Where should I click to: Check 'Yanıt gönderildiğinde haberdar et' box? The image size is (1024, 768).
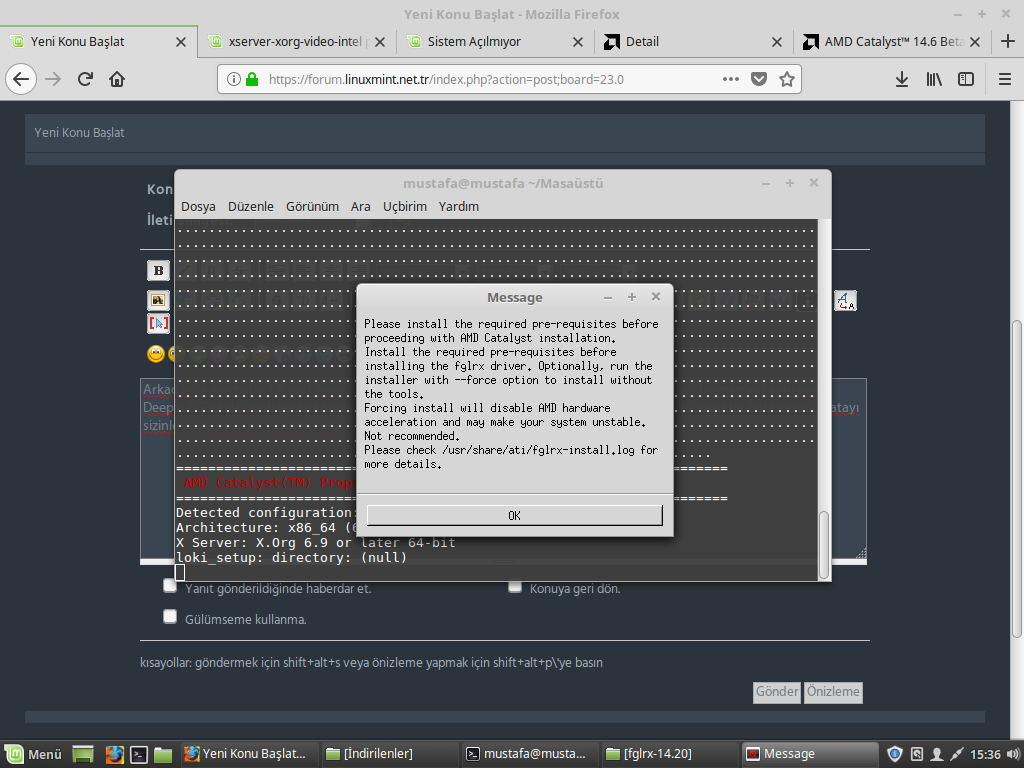pyautogui.click(x=170, y=586)
